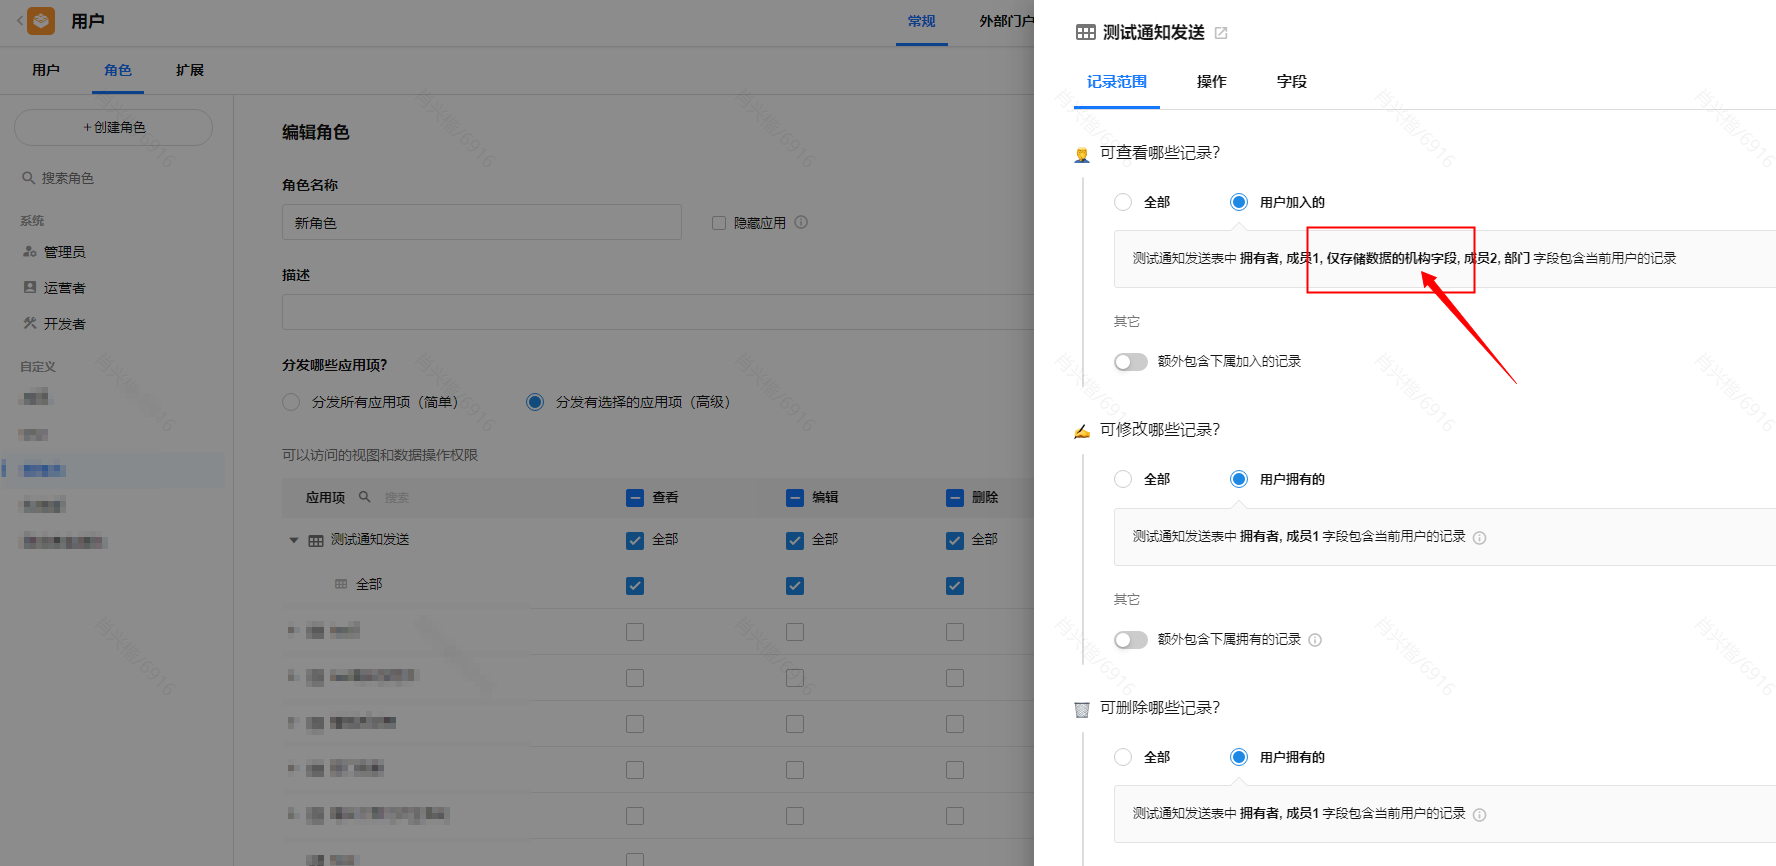Click the back arrow beside the app logo
This screenshot has height=866, width=1776.
[x=19, y=21]
